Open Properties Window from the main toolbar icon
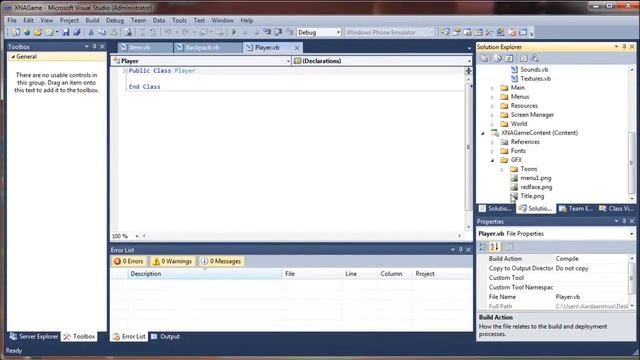This screenshot has width=640, height=360. tap(456, 32)
